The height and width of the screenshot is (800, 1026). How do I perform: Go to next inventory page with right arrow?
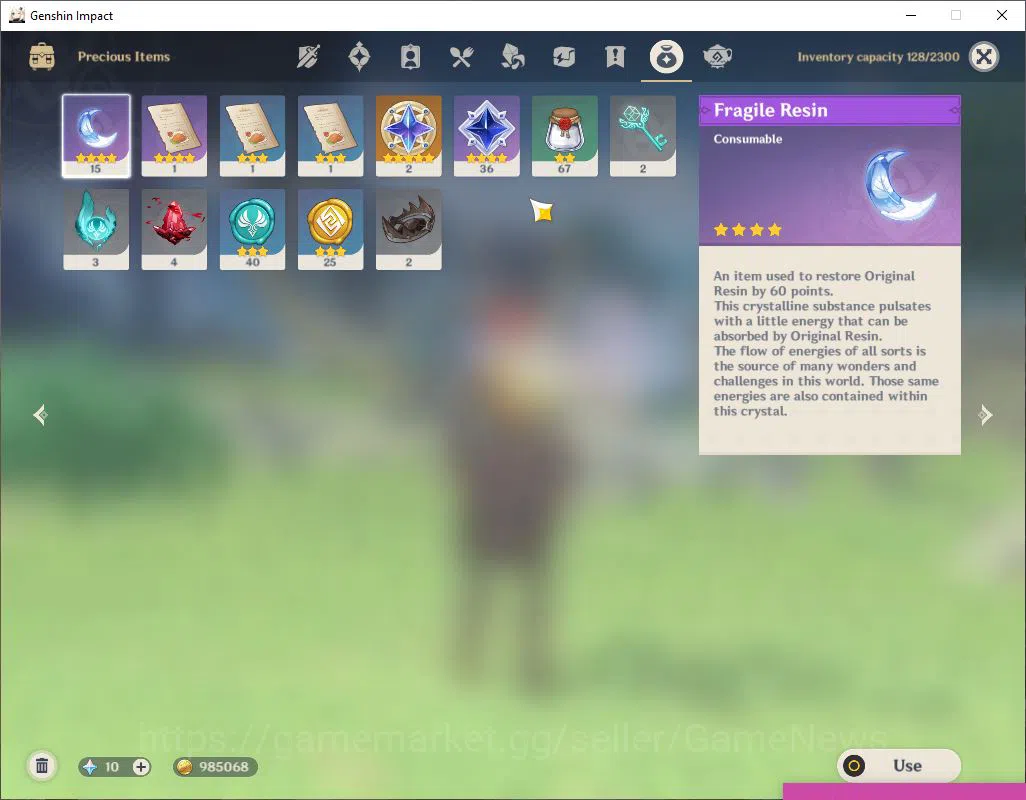click(x=985, y=415)
